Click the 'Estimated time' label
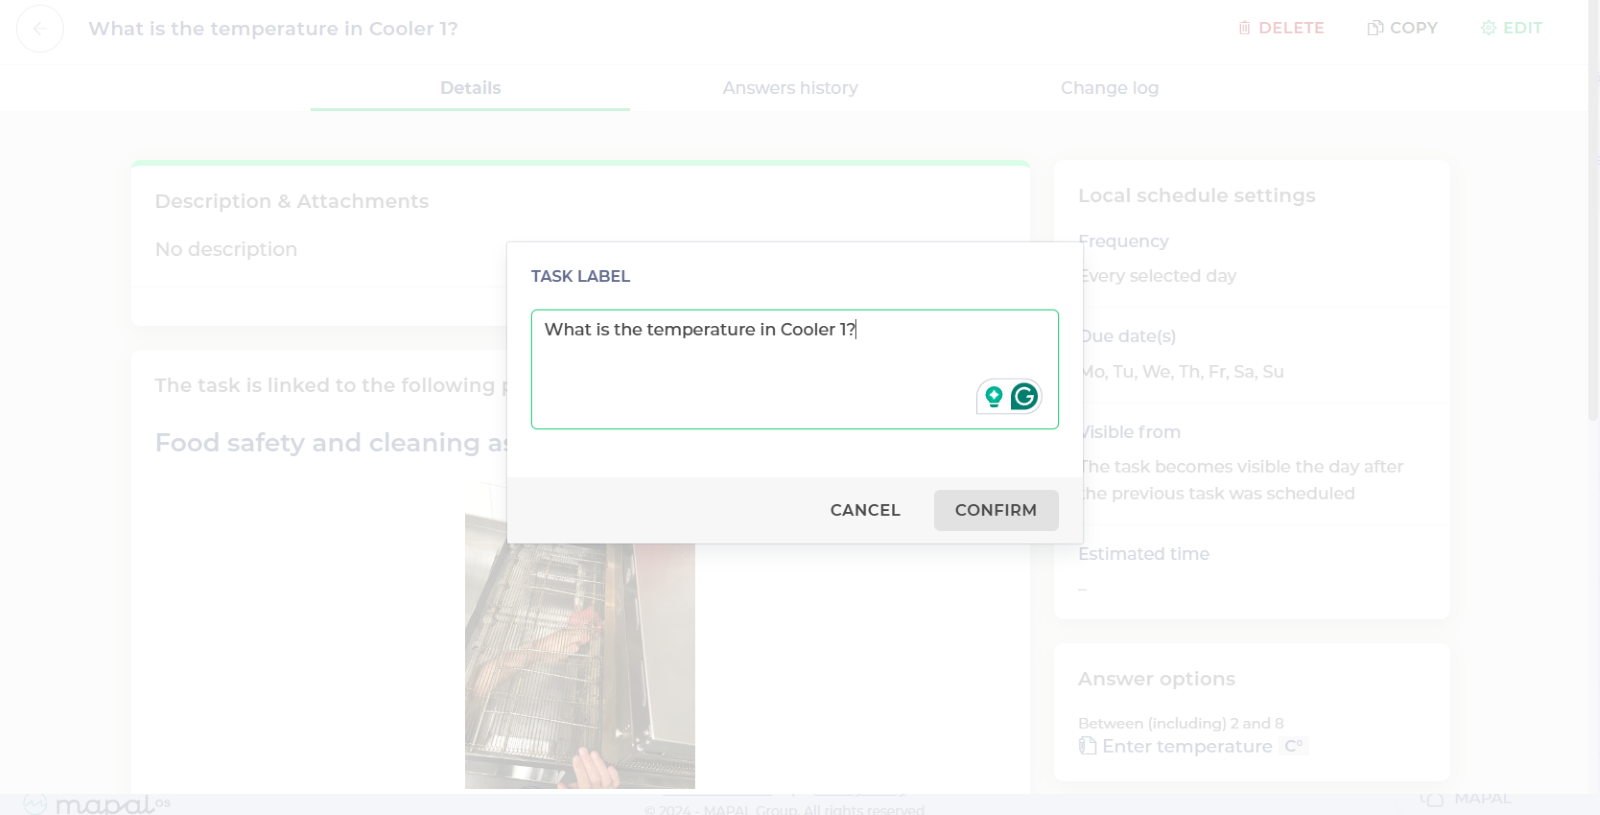 point(1143,554)
